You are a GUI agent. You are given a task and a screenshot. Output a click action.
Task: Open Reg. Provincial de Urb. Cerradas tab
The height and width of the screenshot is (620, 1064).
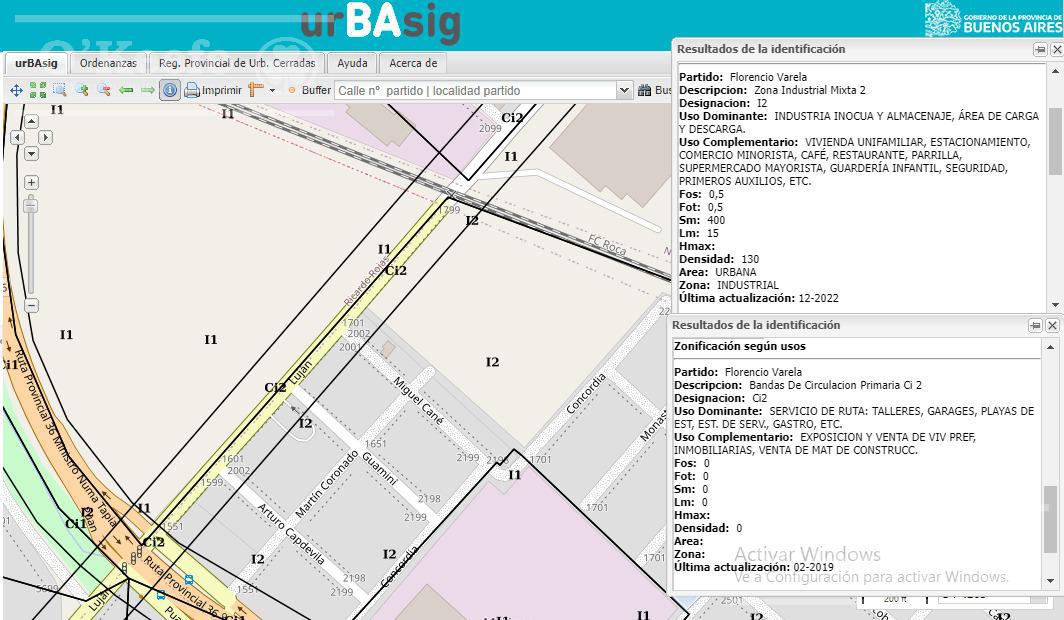tap(237, 63)
